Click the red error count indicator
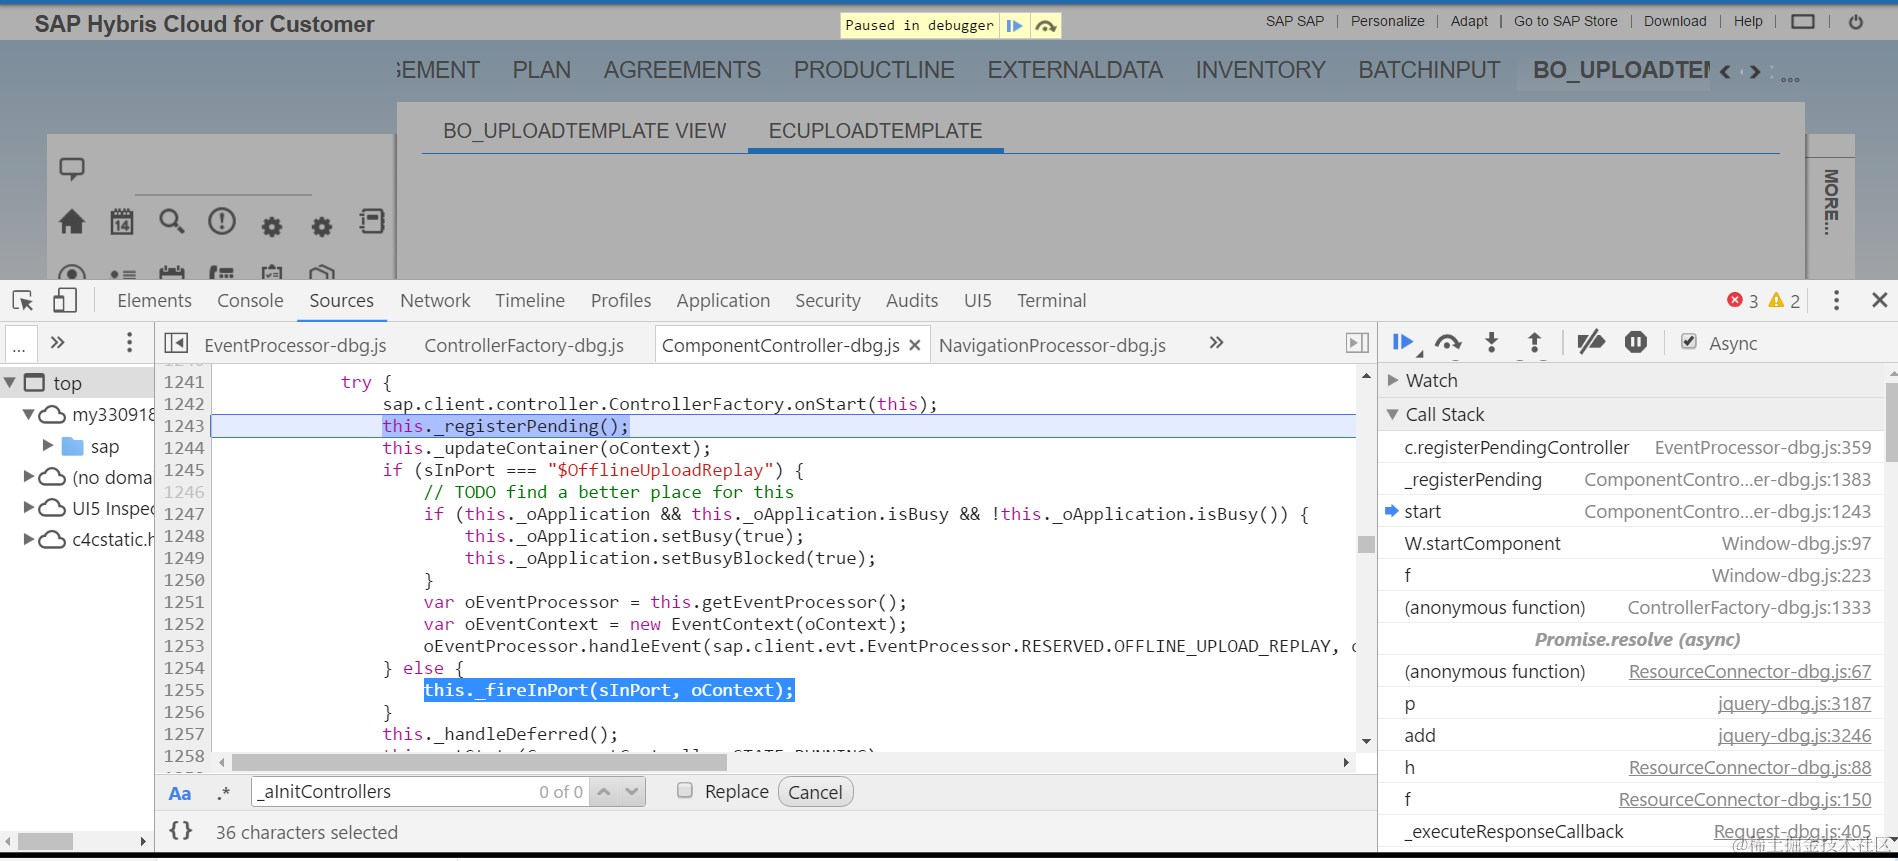This screenshot has width=1898, height=861. (1742, 301)
